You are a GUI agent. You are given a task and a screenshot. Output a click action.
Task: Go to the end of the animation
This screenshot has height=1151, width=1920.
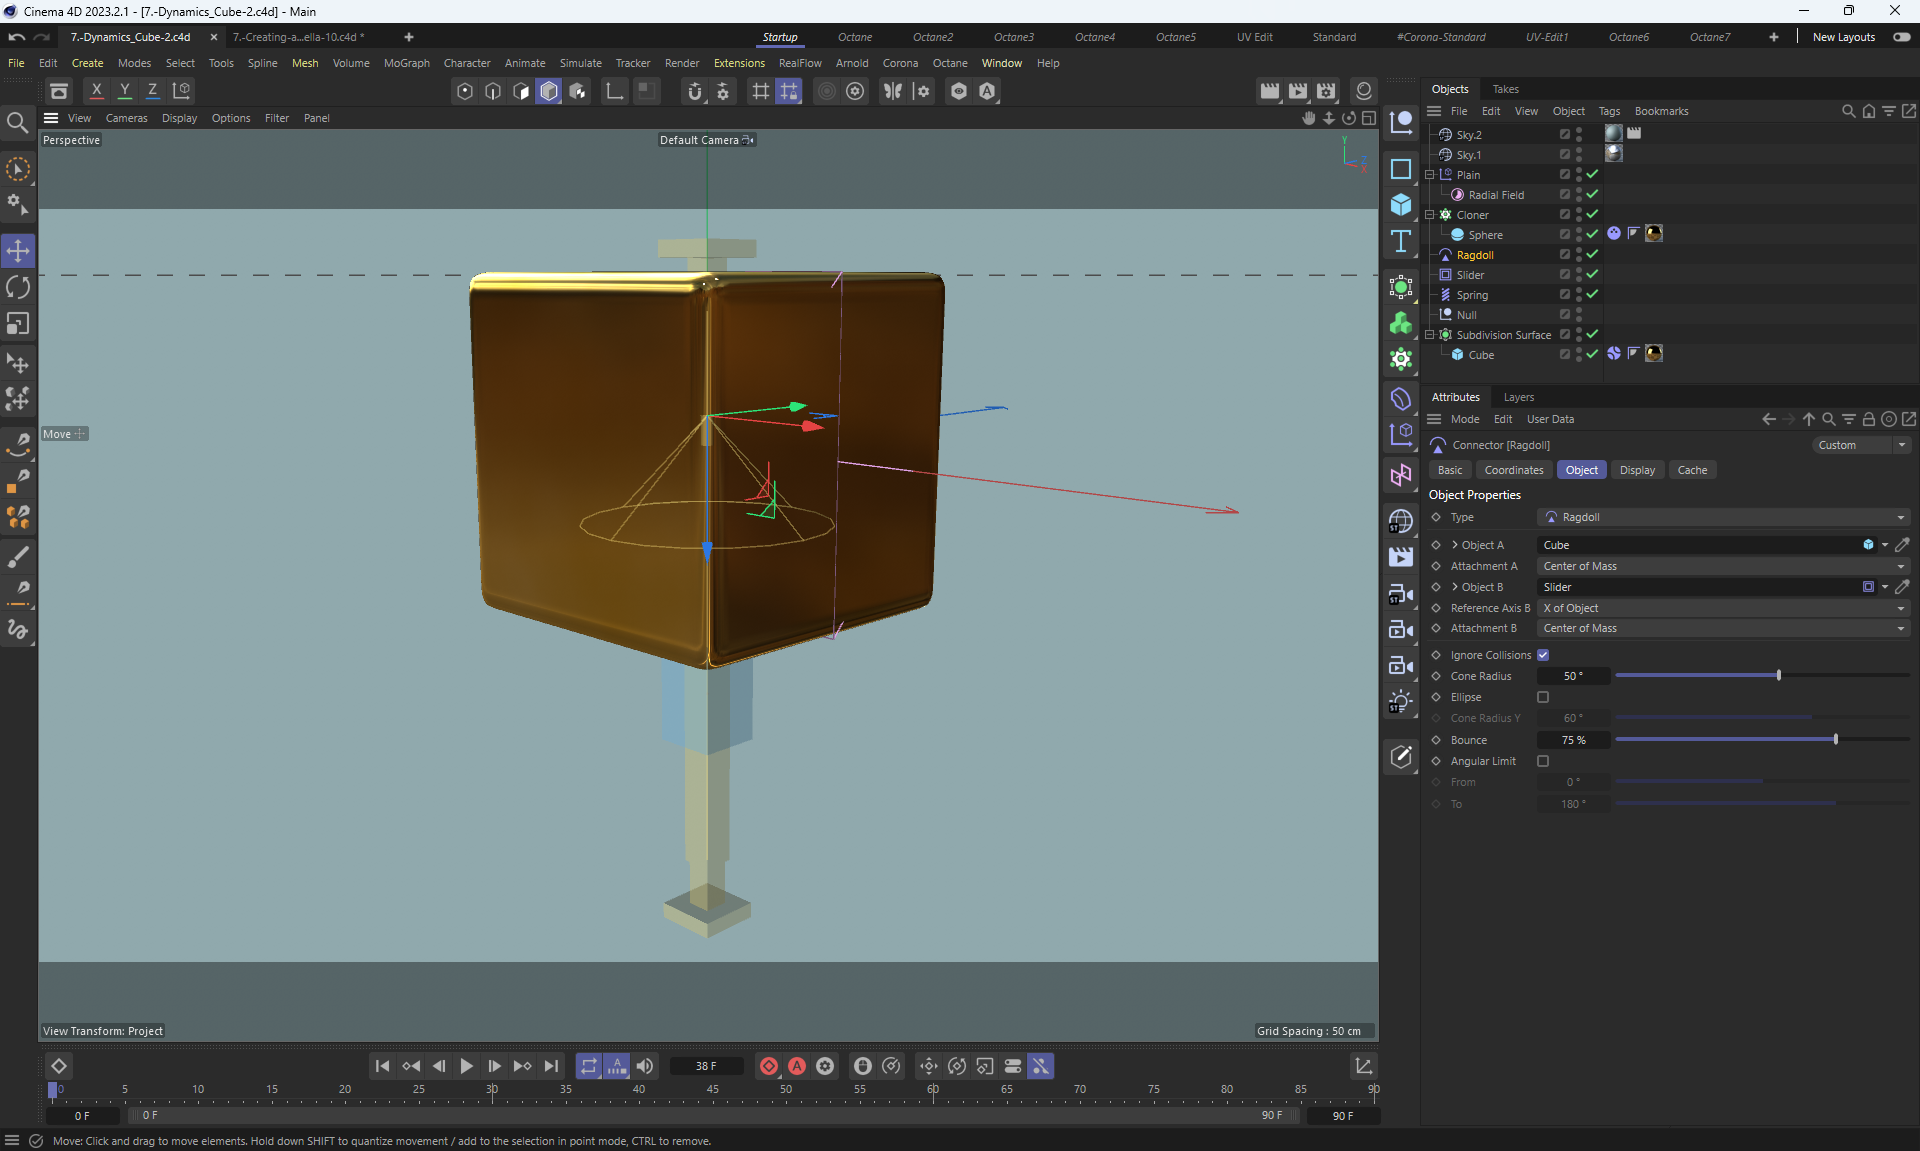(551, 1066)
